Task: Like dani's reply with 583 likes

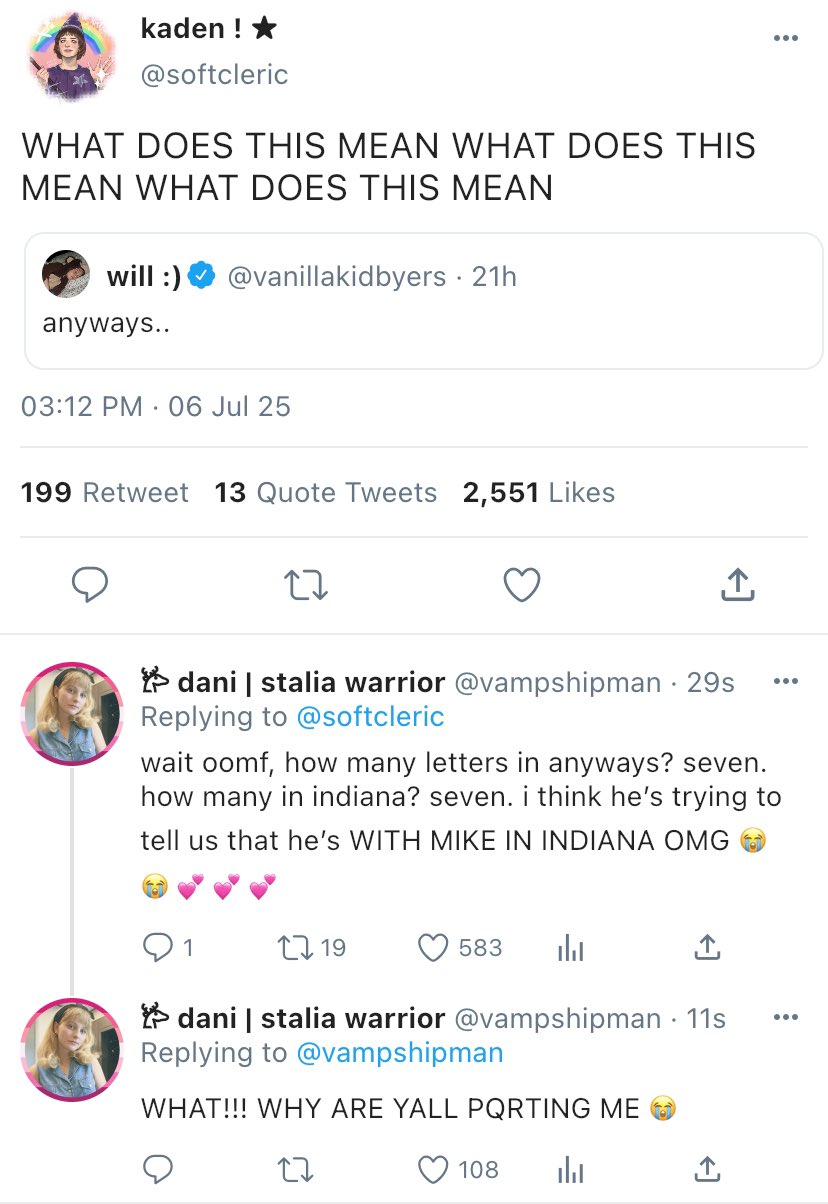Action: [432, 947]
